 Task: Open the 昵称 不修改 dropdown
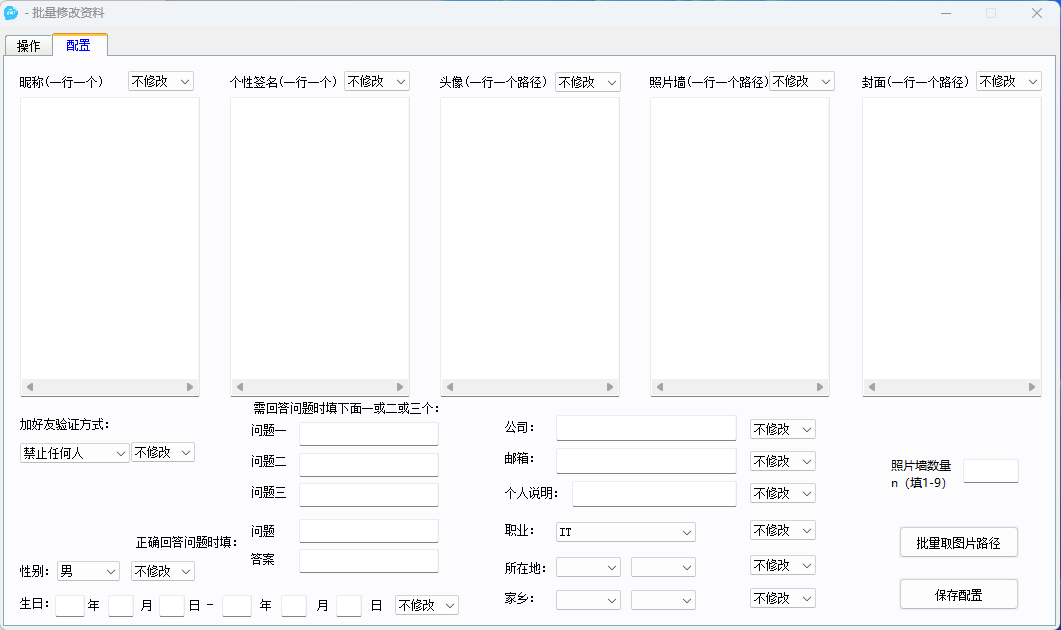pyautogui.click(x=160, y=81)
